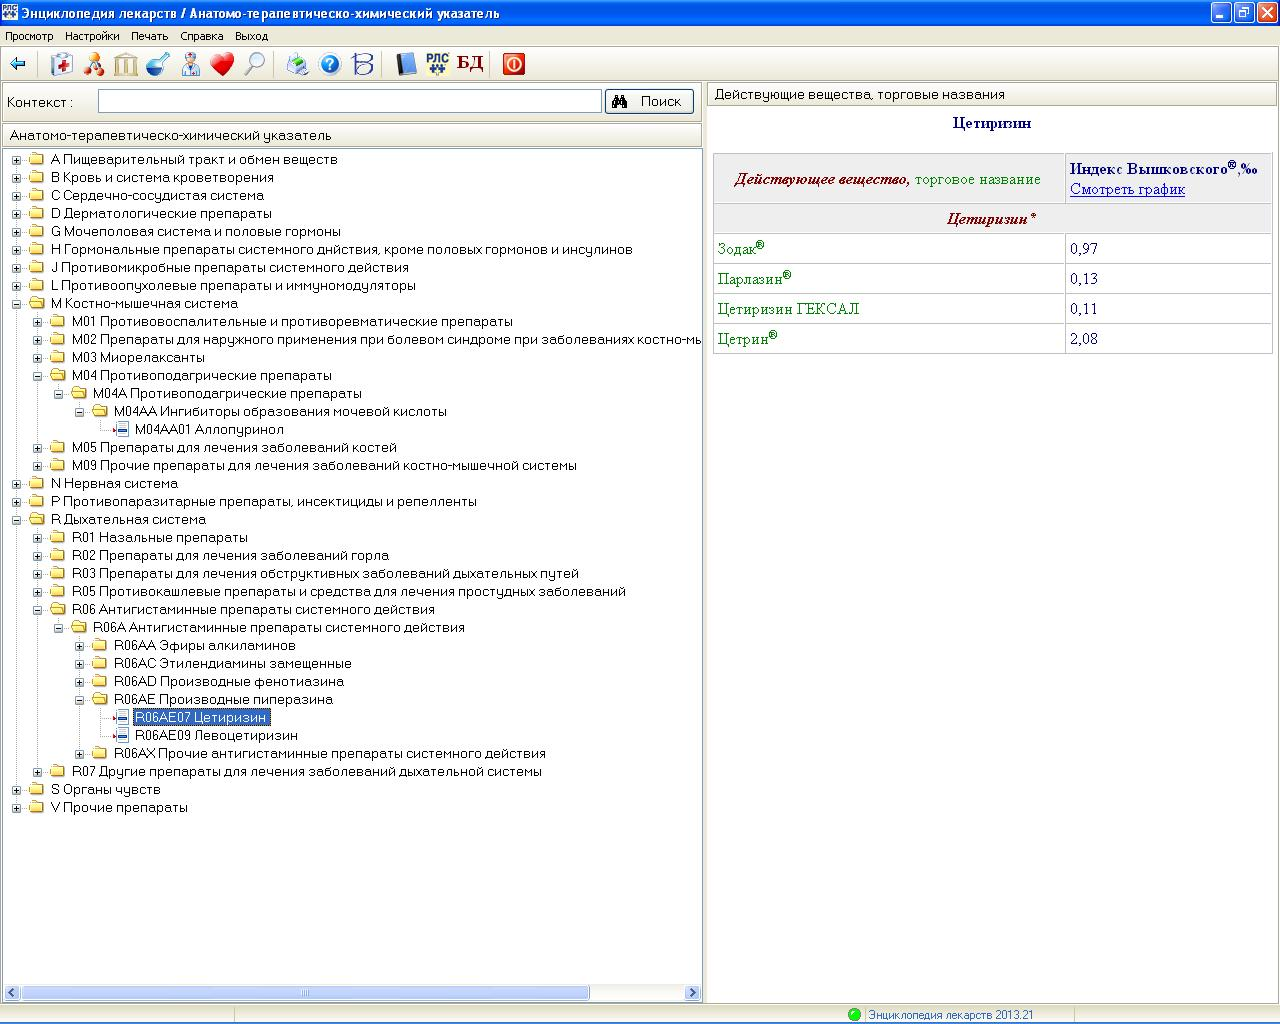Click the red heart toolbar icon

tap(222, 64)
